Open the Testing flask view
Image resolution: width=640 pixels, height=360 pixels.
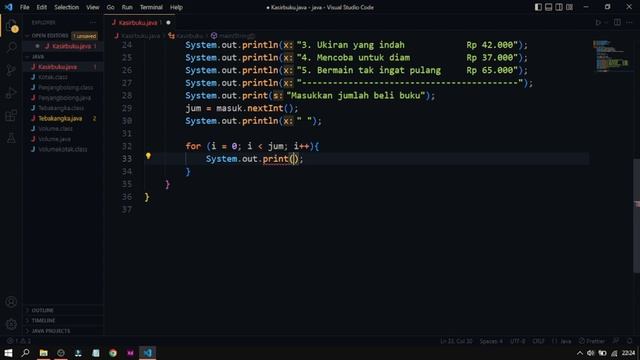tap(11, 138)
